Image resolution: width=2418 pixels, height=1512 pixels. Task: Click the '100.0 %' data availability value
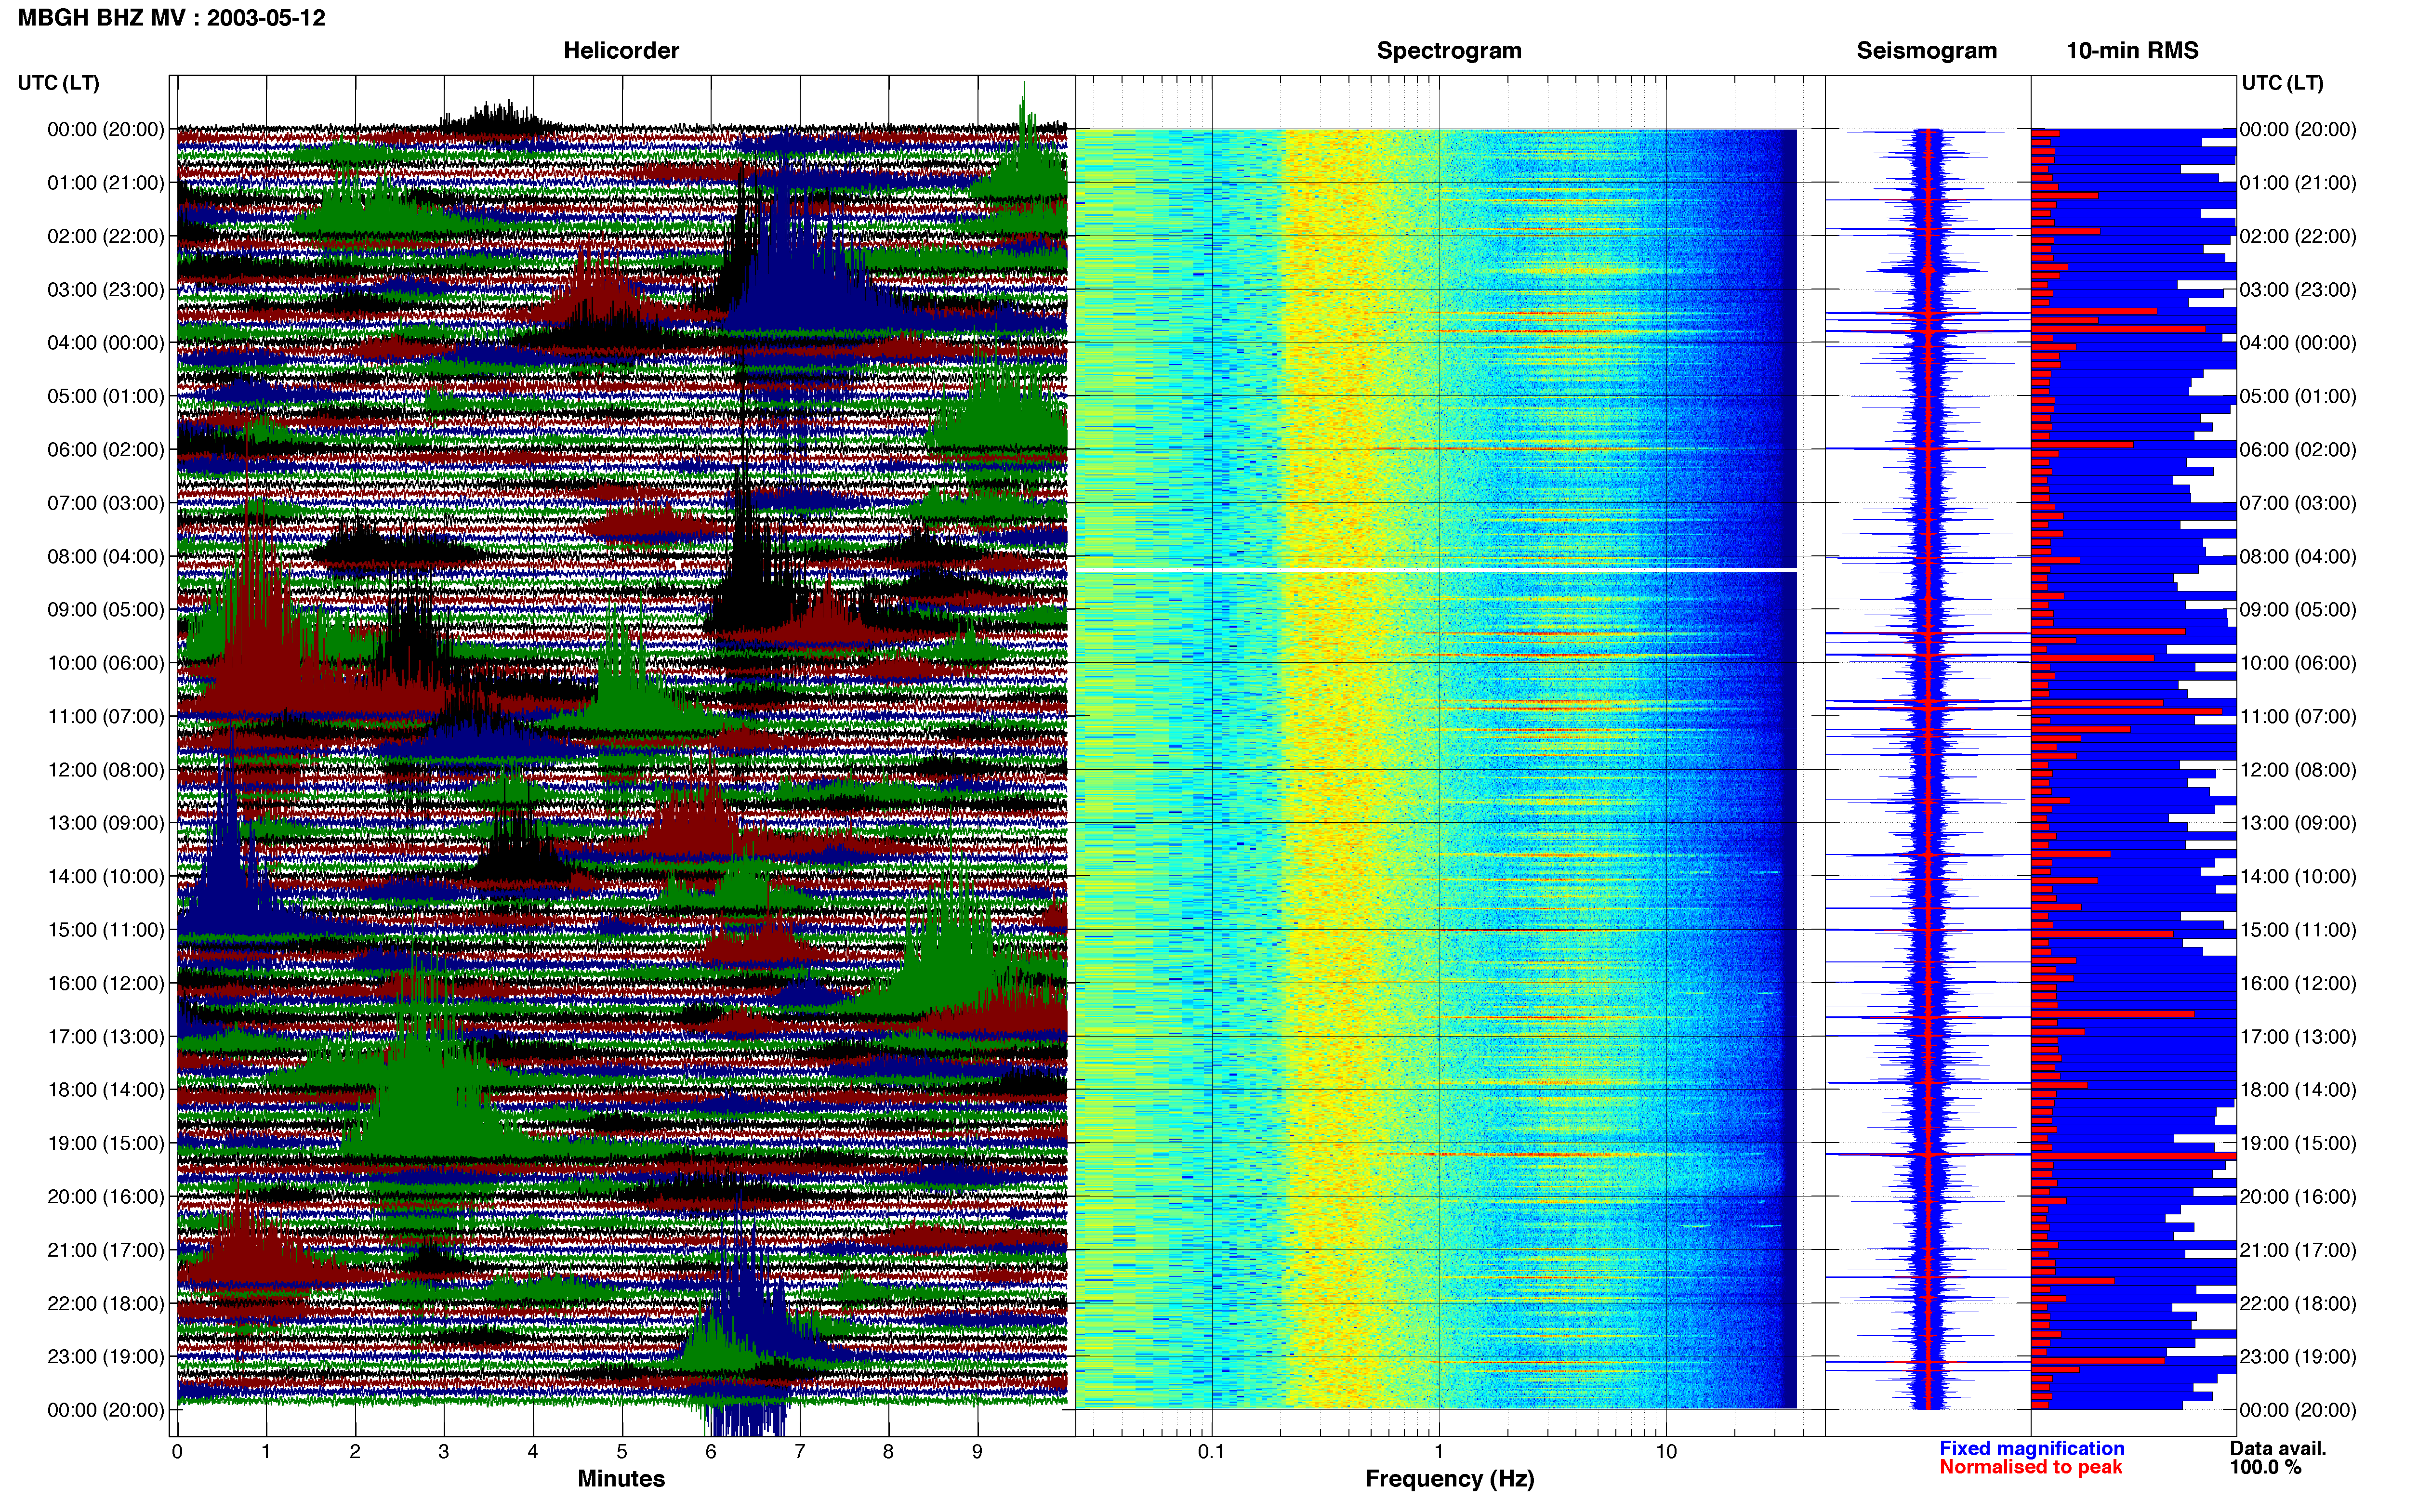pos(2265,1468)
